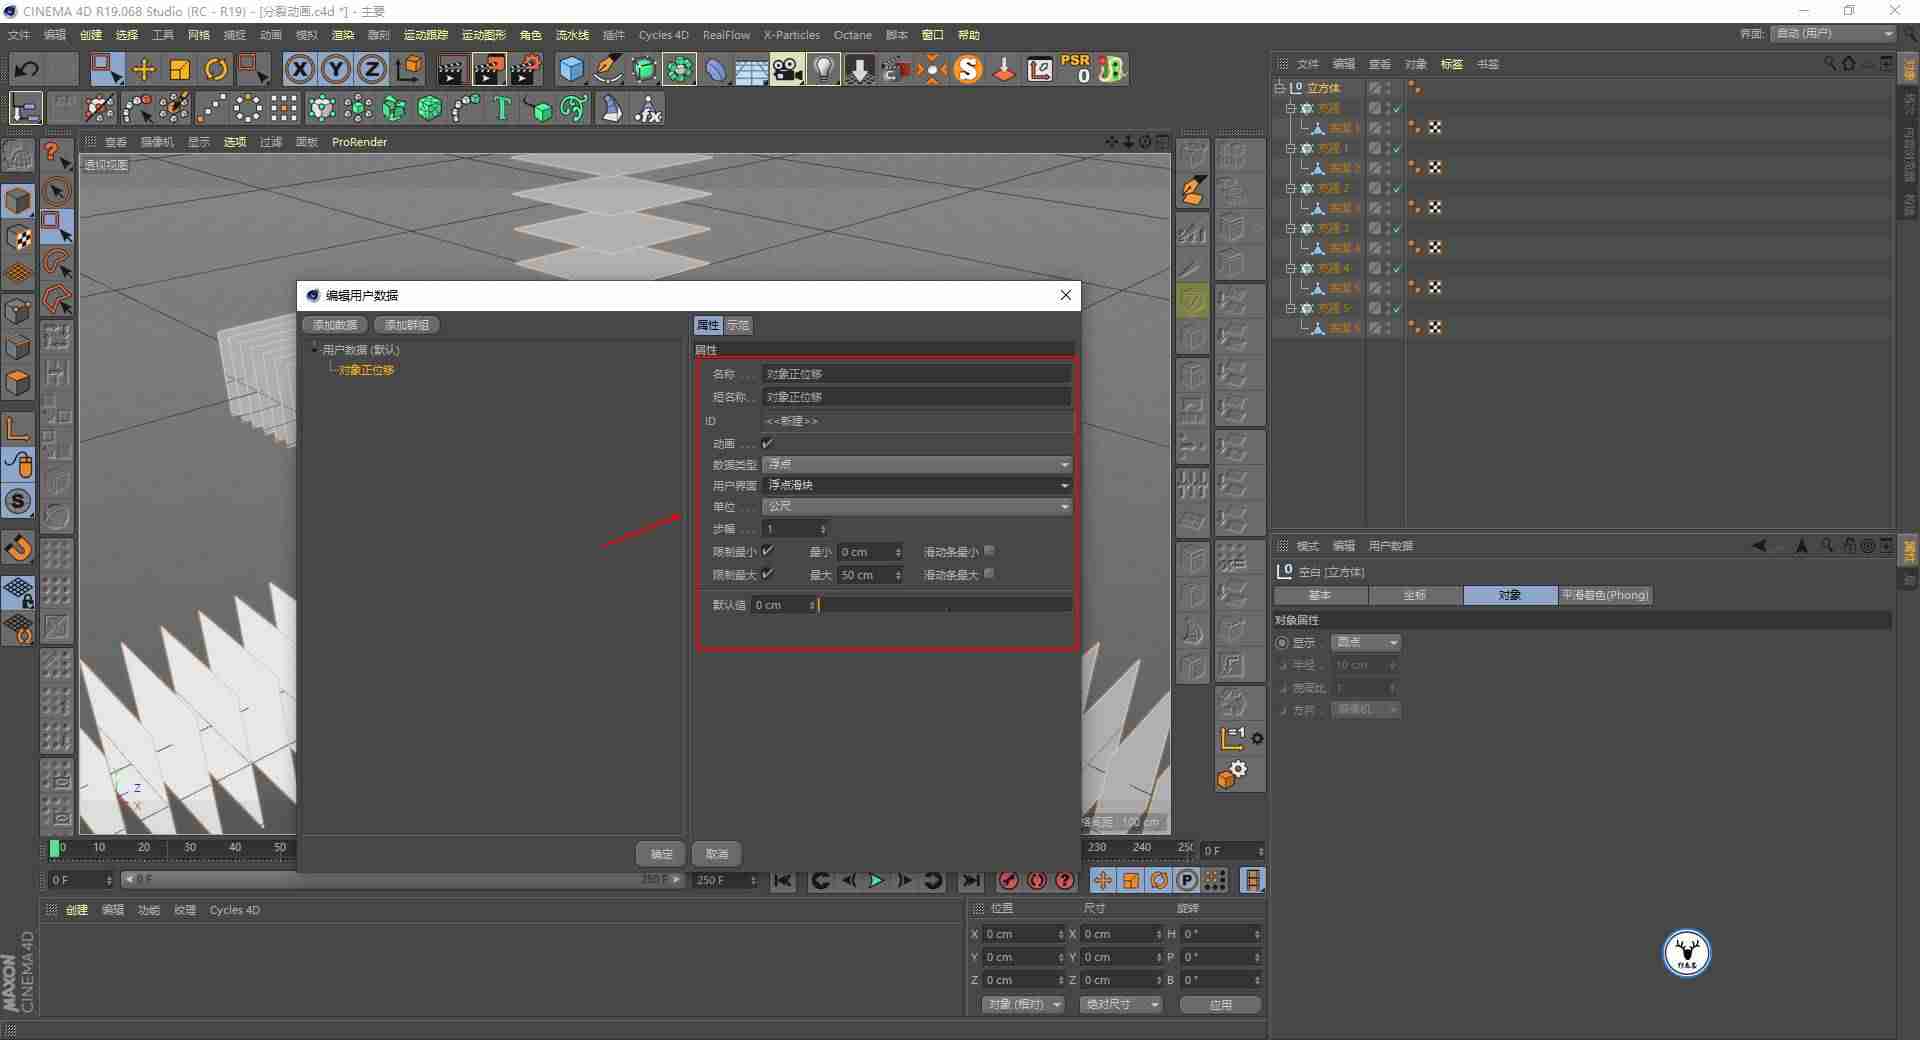The width and height of the screenshot is (1920, 1040).
Task: Toggle the 限制最大 checkbox
Action: tap(768, 574)
